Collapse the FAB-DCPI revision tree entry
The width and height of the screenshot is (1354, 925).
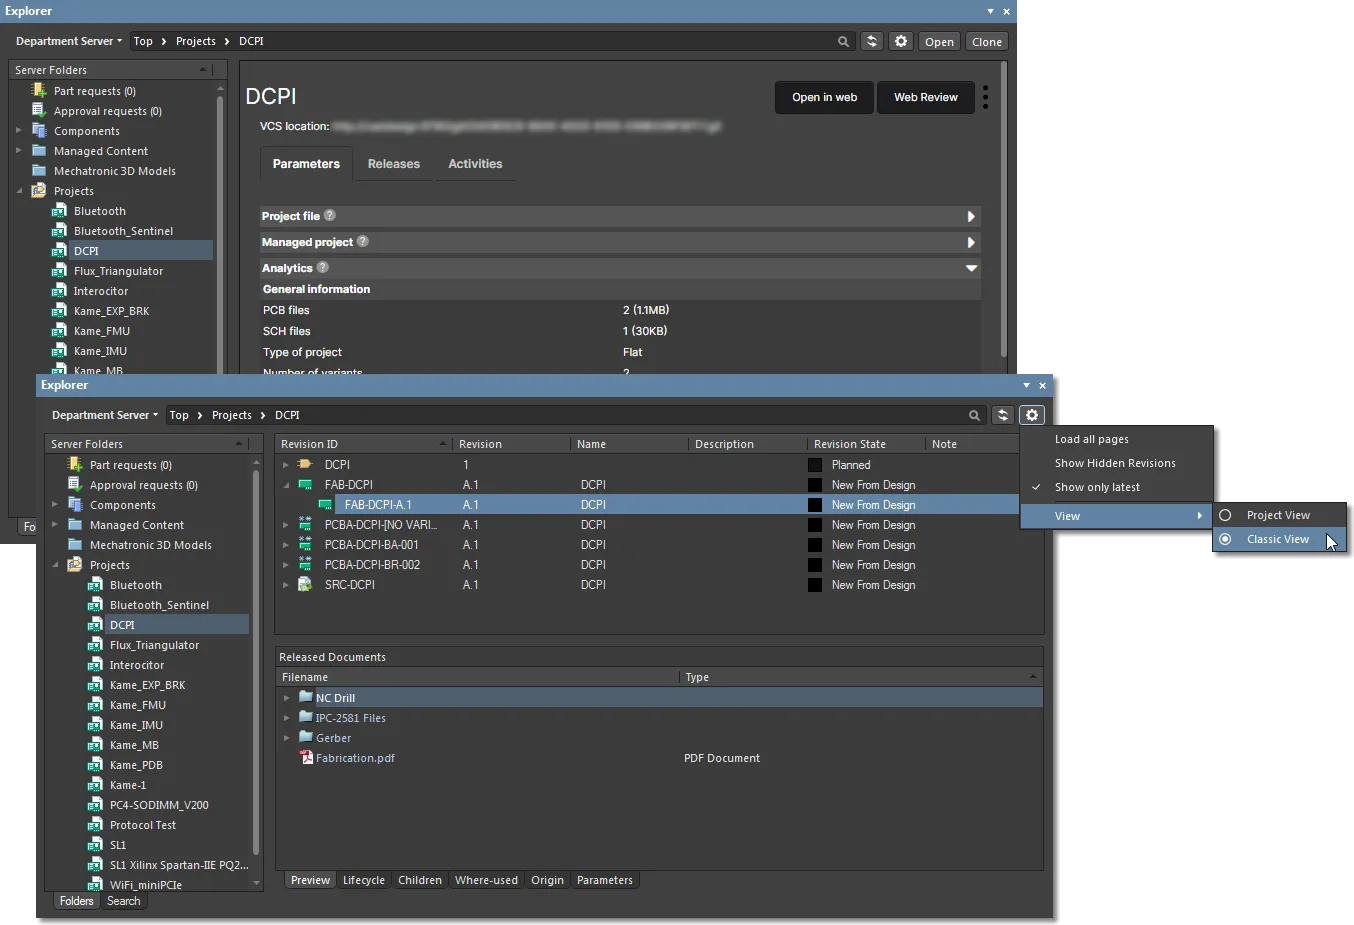pos(287,485)
